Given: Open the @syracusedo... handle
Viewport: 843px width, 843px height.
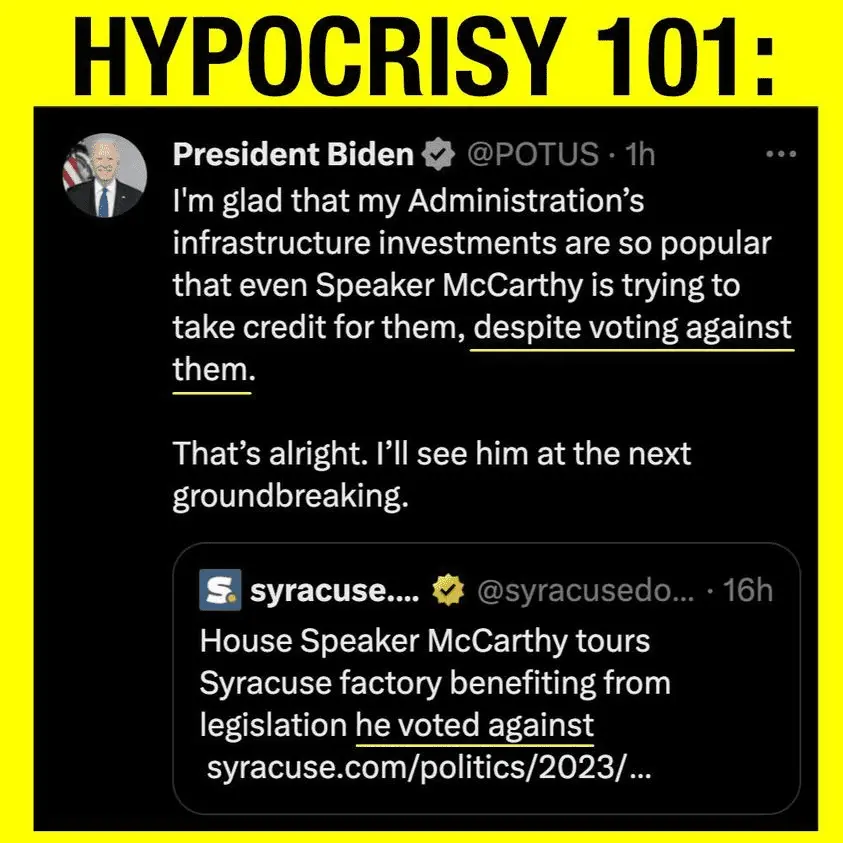Looking at the screenshot, I should point(585,591).
